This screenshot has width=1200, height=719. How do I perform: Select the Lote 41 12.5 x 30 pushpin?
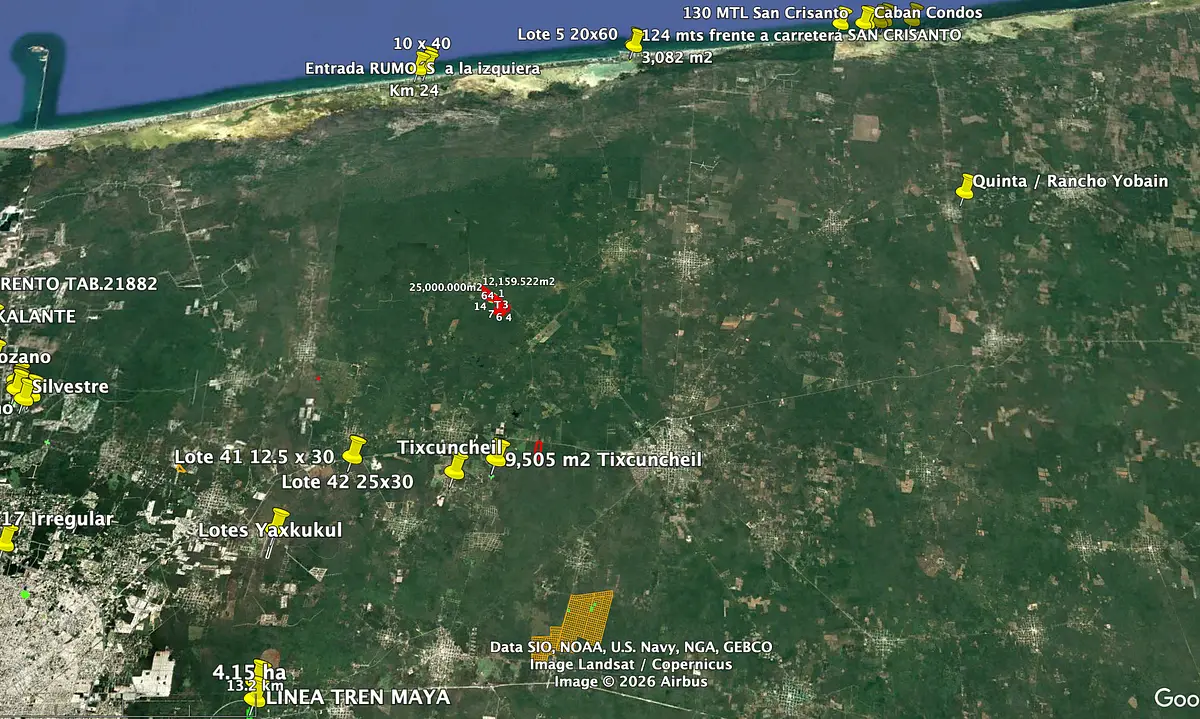pos(353,450)
